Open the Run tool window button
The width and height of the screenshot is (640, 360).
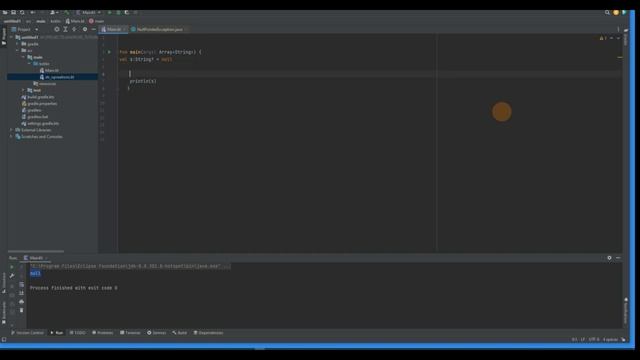[57, 333]
